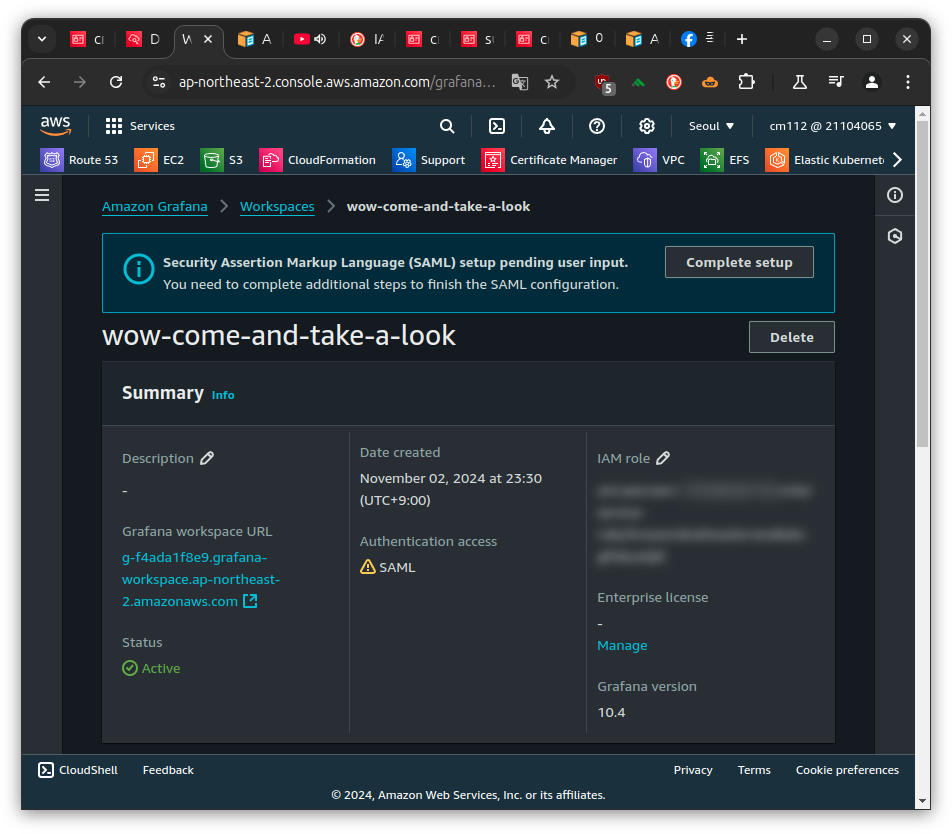Viewport: 952px width, 834px height.
Task: Open the Privacy footer link
Action: 693,770
